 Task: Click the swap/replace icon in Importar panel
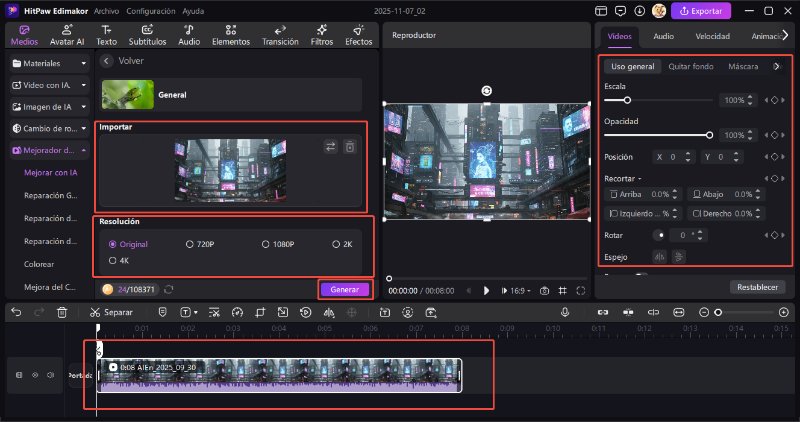[331, 147]
